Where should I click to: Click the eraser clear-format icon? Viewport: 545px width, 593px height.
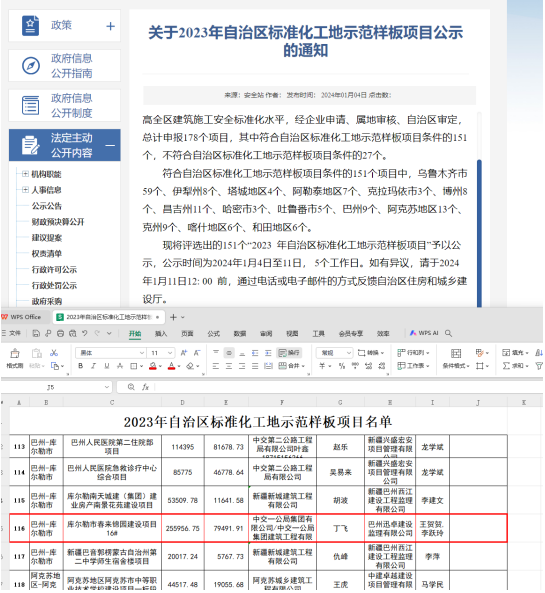coord(190,366)
